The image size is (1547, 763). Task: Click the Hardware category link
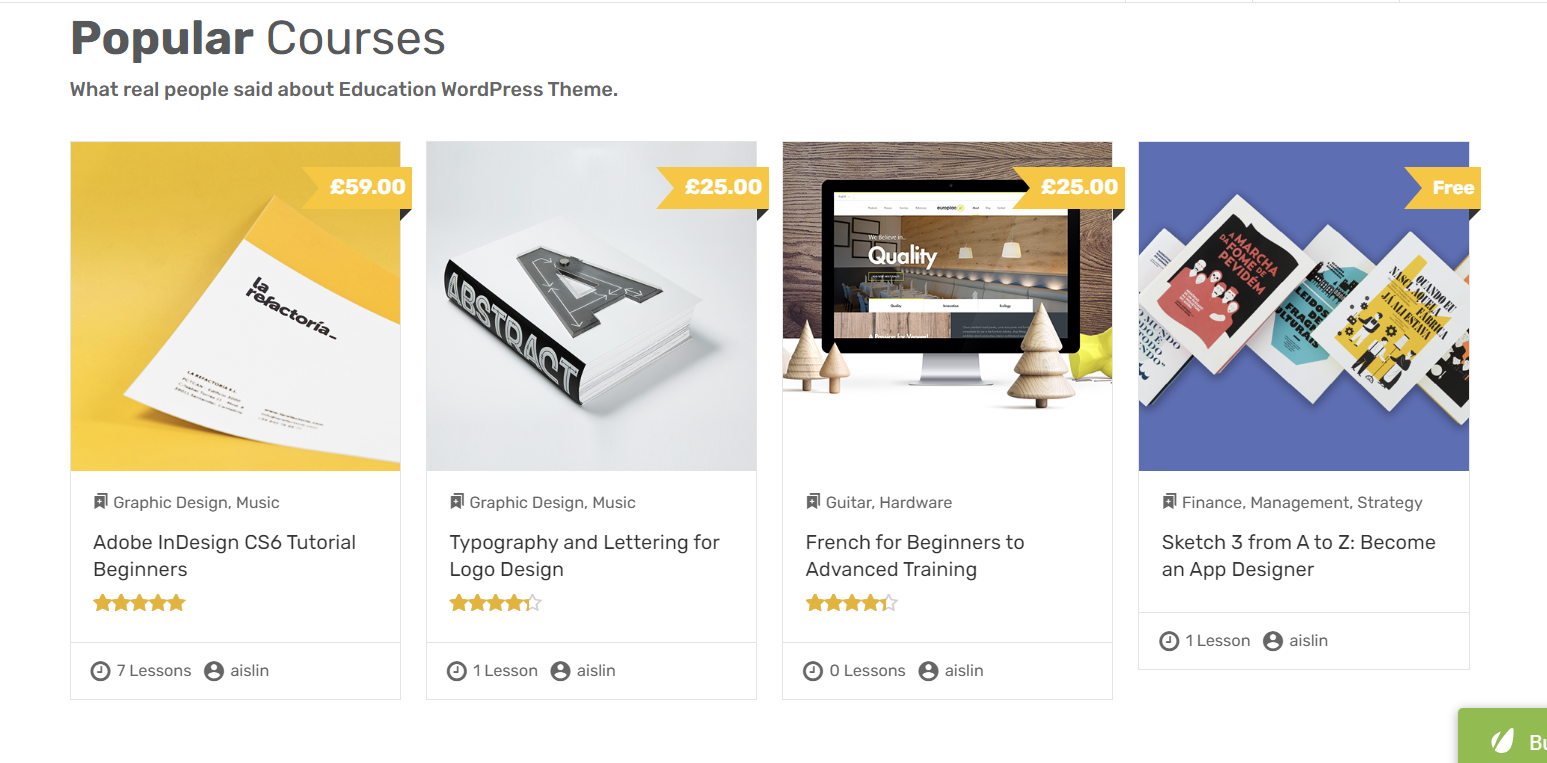[916, 502]
